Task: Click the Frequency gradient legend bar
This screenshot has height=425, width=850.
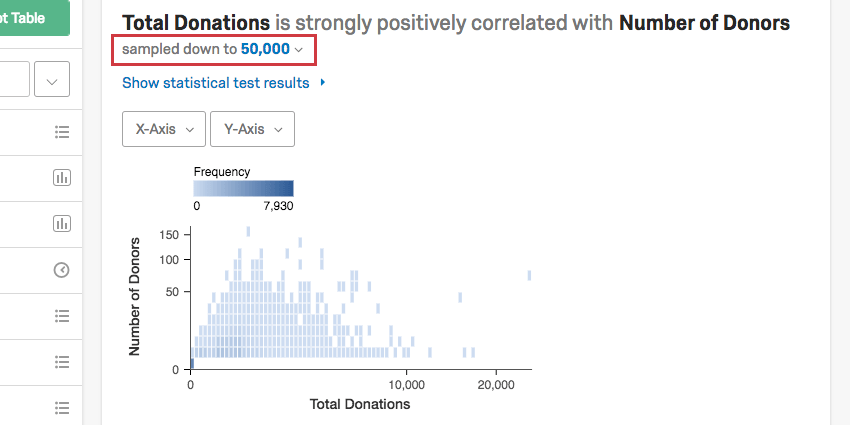Action: pos(243,188)
